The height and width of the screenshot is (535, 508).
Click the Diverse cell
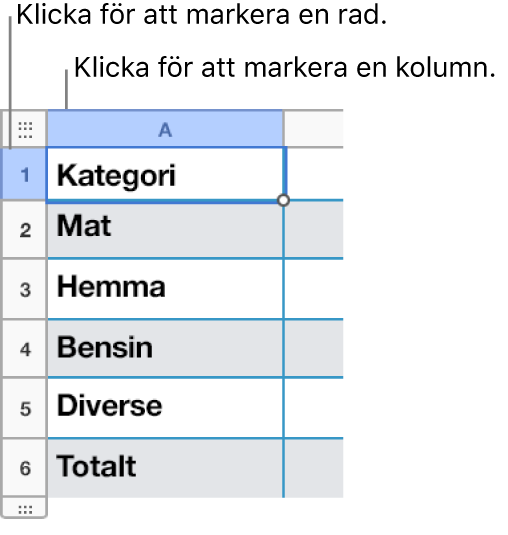[x=165, y=408]
